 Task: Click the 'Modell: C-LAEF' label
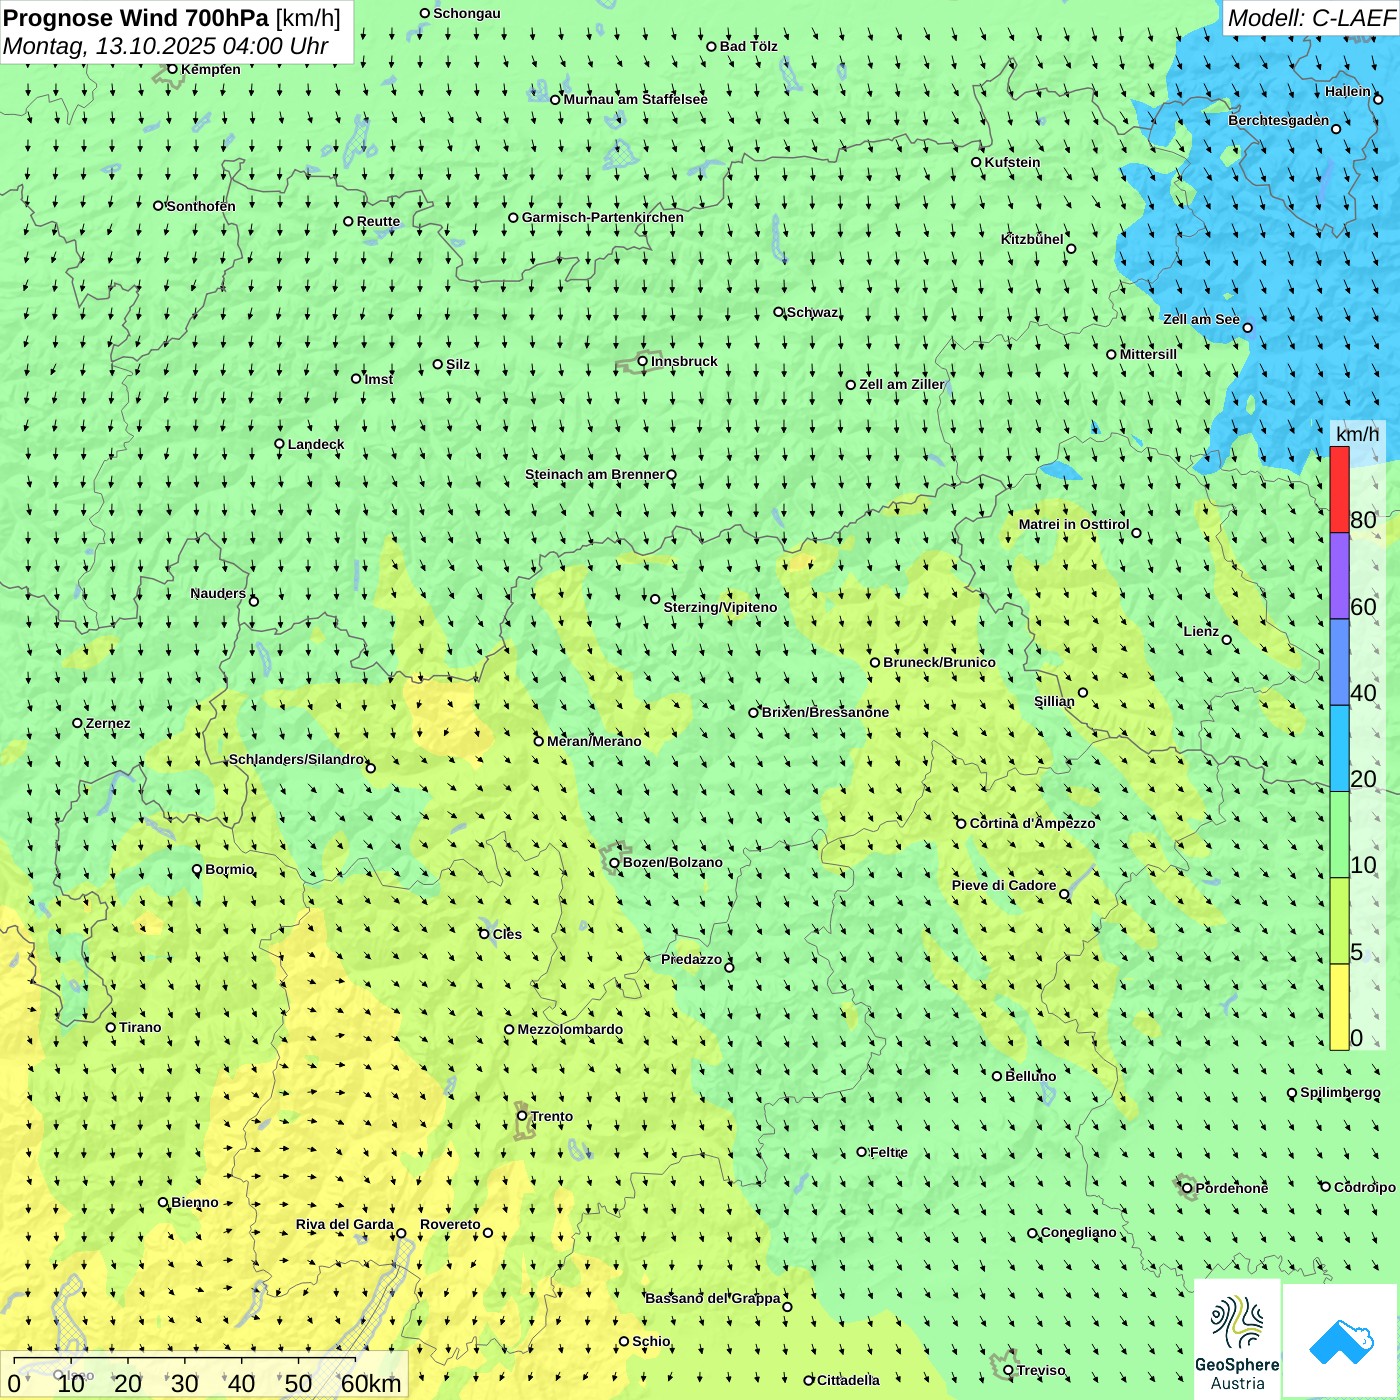click(1311, 18)
